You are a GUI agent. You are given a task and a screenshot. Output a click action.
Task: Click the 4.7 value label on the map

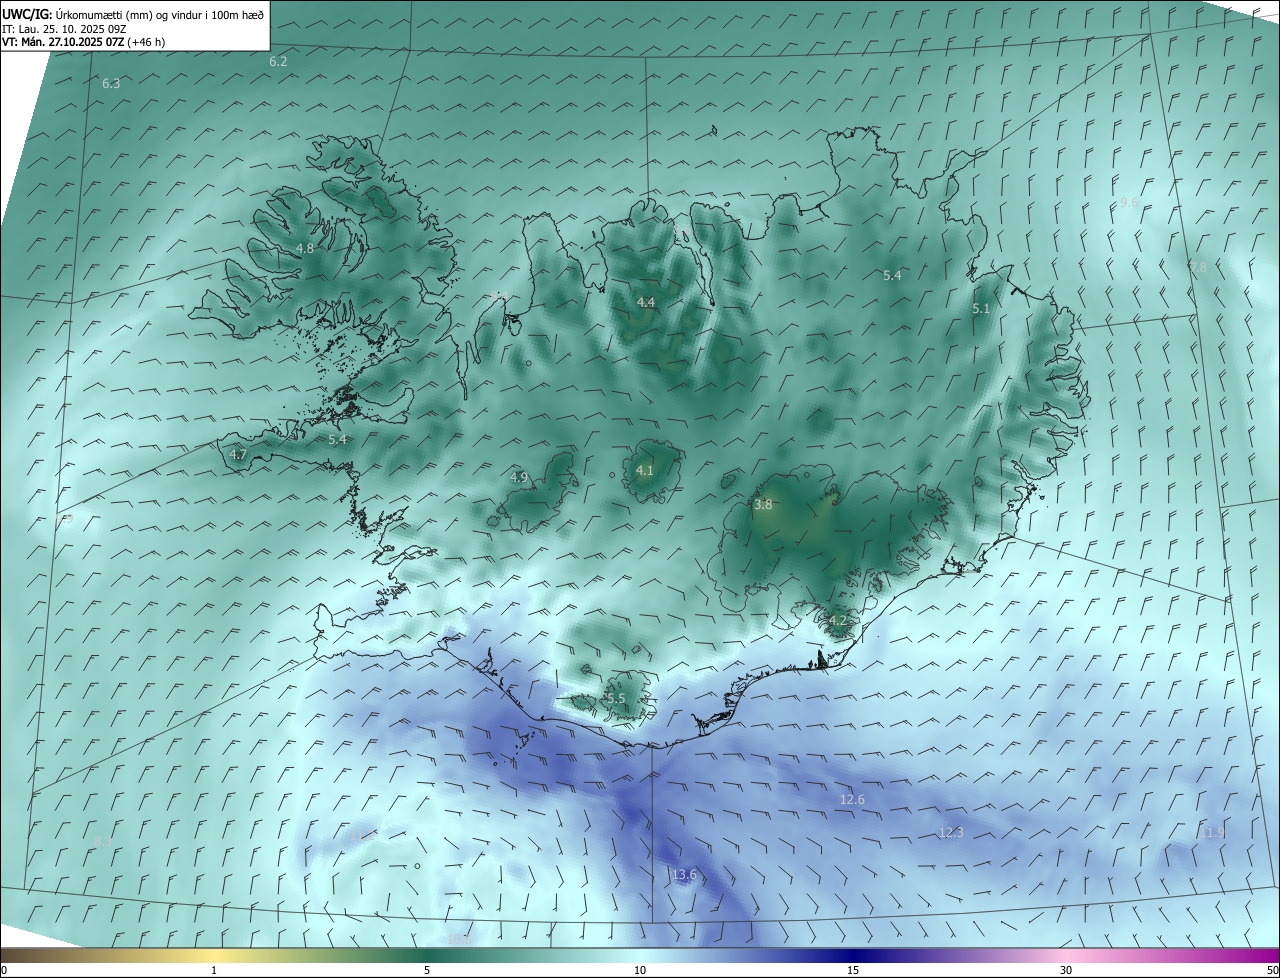[x=238, y=454]
